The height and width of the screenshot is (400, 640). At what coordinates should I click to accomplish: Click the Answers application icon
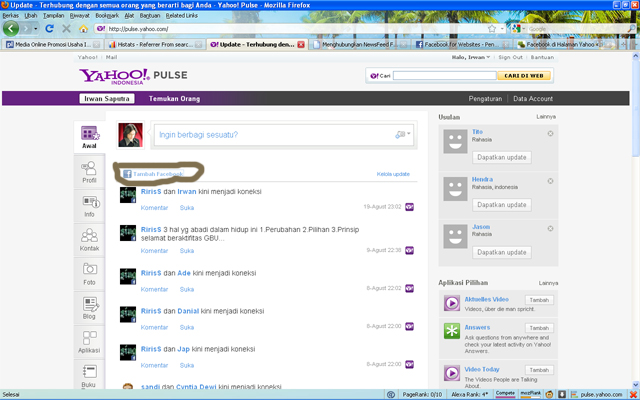point(451,333)
